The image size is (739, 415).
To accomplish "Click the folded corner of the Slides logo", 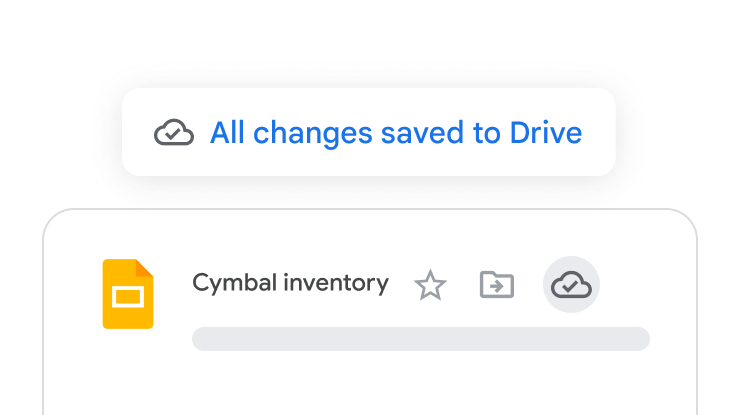I will click(145, 268).
